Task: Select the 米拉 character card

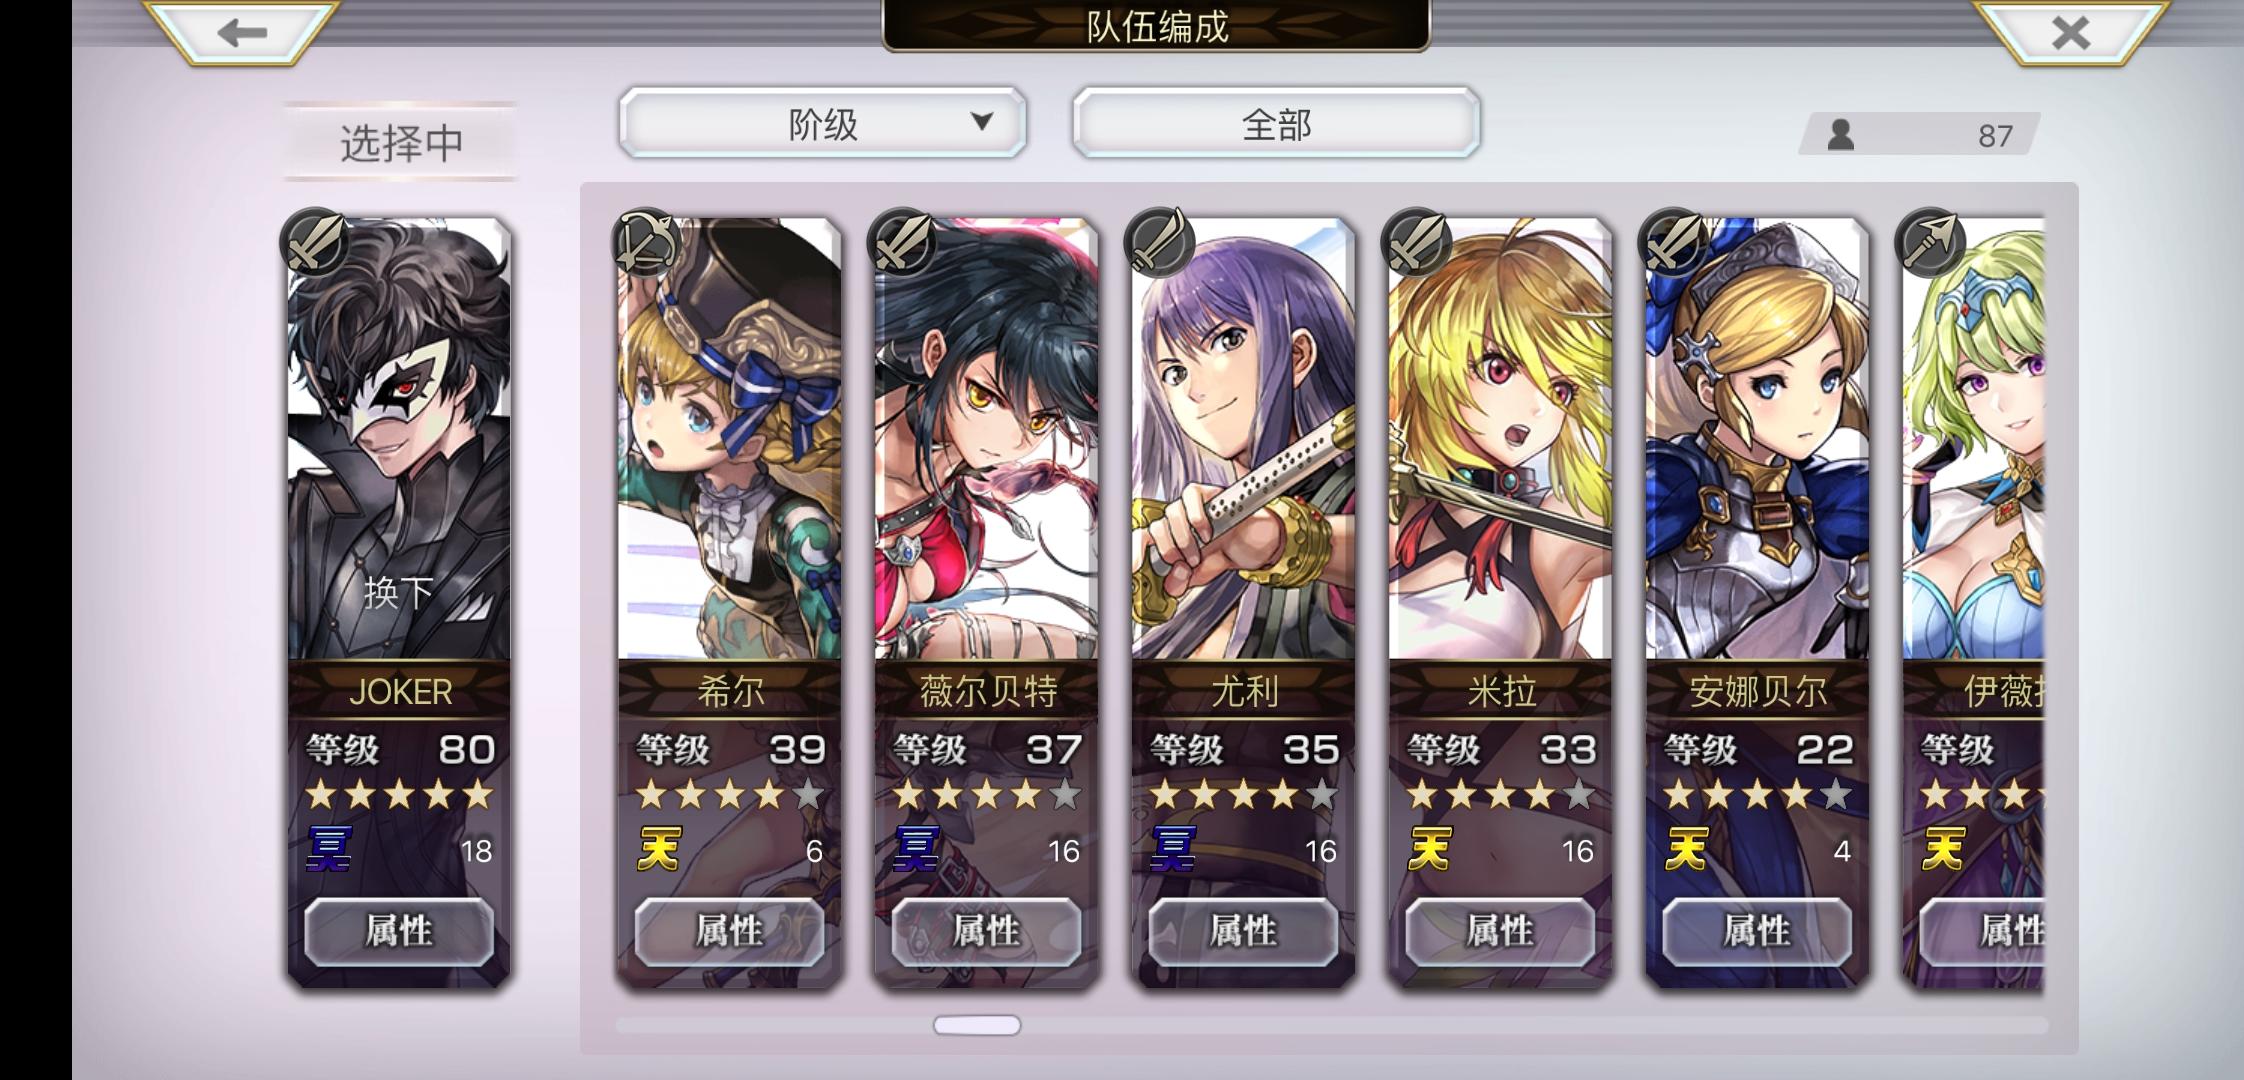Action: point(1500,602)
